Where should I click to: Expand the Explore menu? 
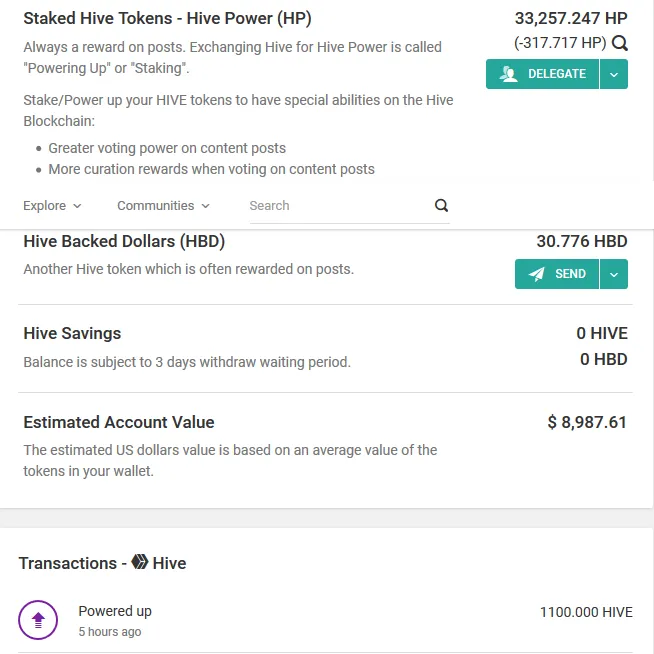coord(52,206)
